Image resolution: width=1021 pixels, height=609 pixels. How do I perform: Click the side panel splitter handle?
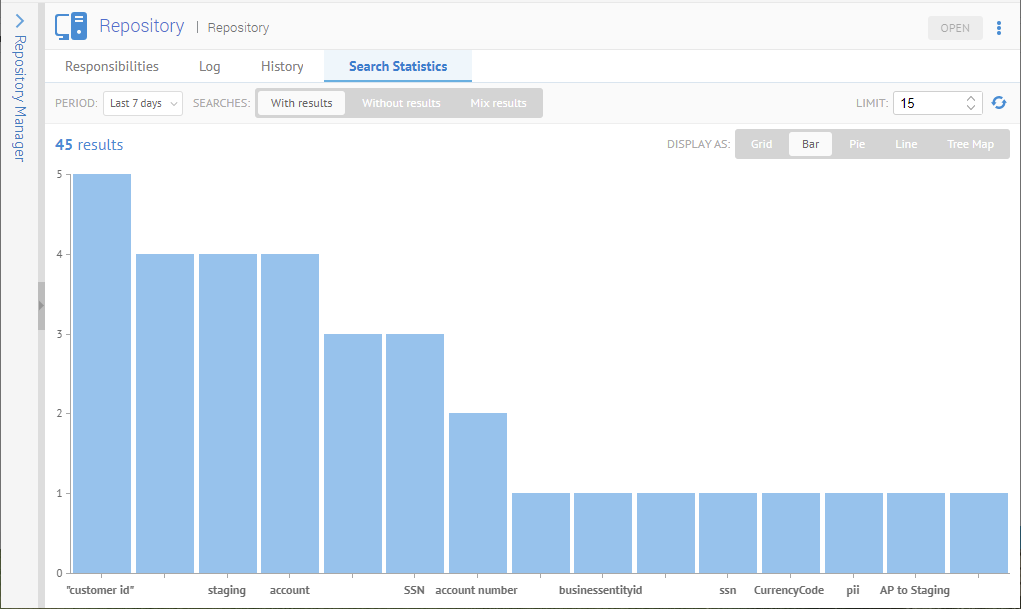41,304
